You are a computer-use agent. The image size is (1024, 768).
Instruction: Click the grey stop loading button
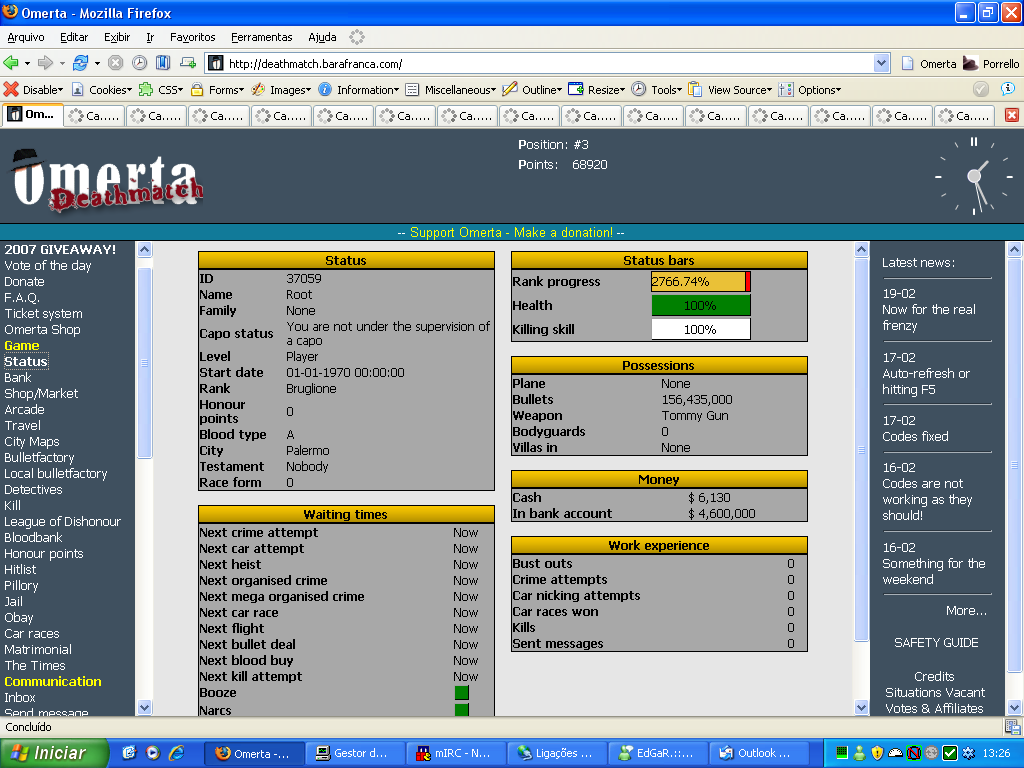(116, 63)
